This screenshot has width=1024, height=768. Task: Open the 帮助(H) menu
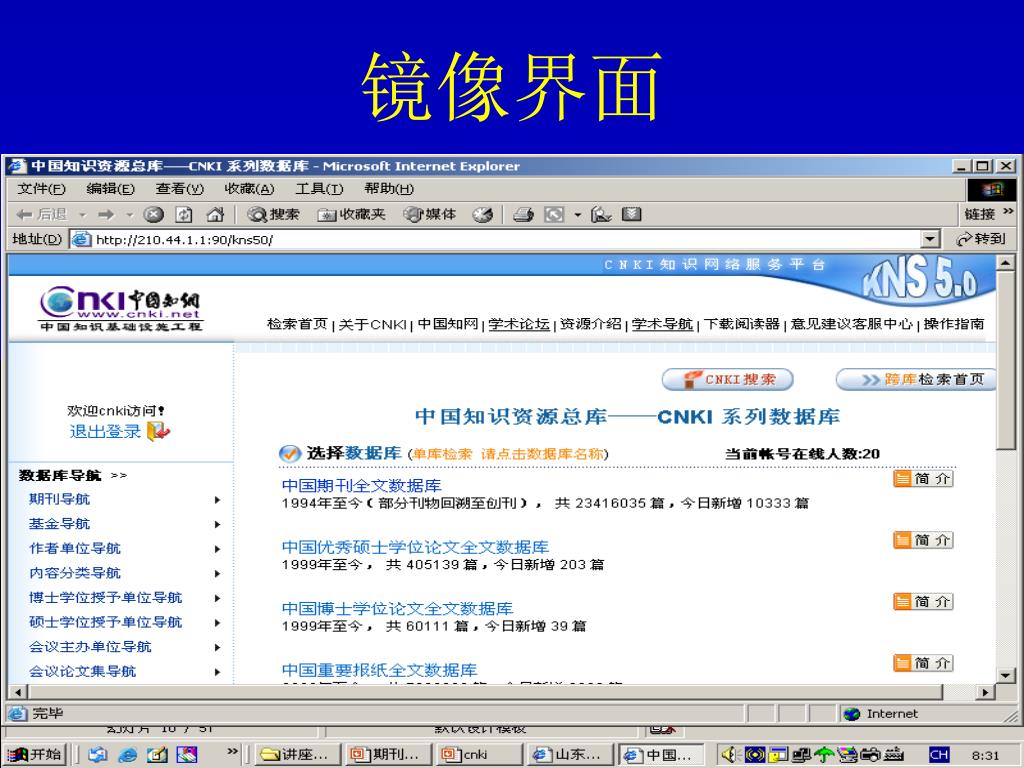coord(389,189)
